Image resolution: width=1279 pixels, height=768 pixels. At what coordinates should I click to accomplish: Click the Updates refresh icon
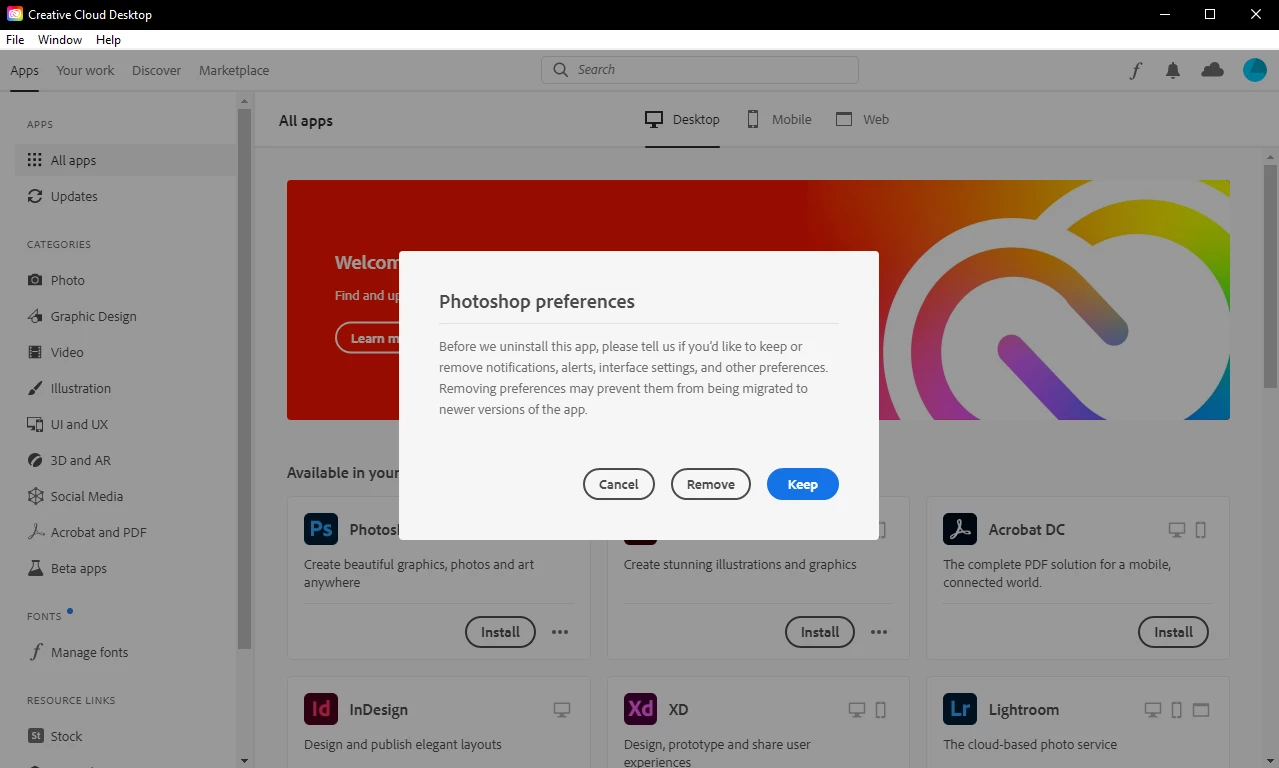(x=35, y=196)
